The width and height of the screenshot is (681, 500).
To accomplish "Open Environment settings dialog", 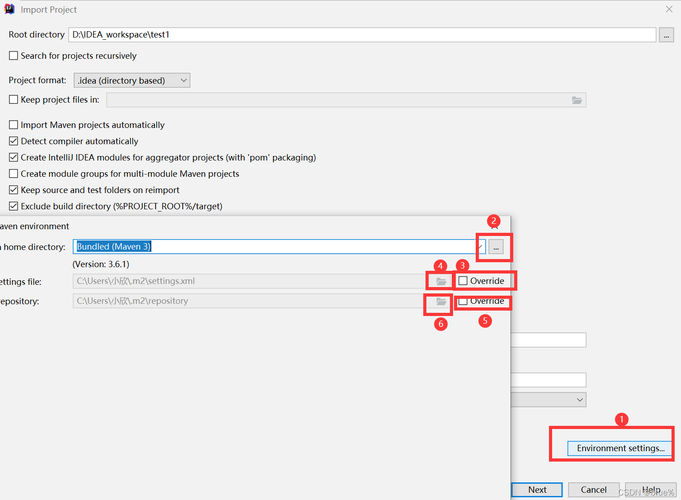I will point(620,448).
